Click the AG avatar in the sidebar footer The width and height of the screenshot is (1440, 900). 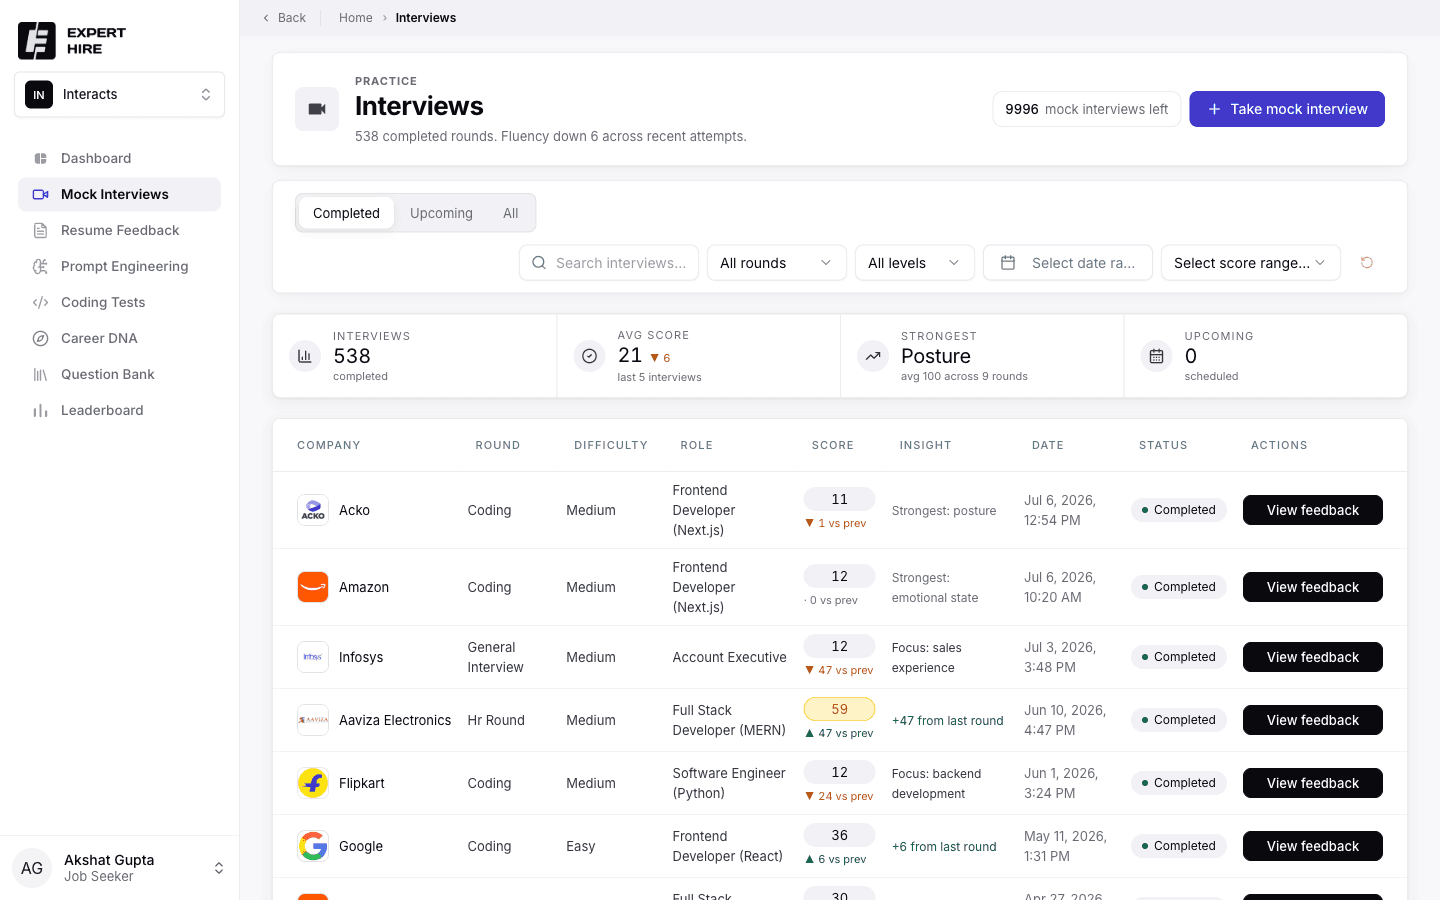click(32, 868)
